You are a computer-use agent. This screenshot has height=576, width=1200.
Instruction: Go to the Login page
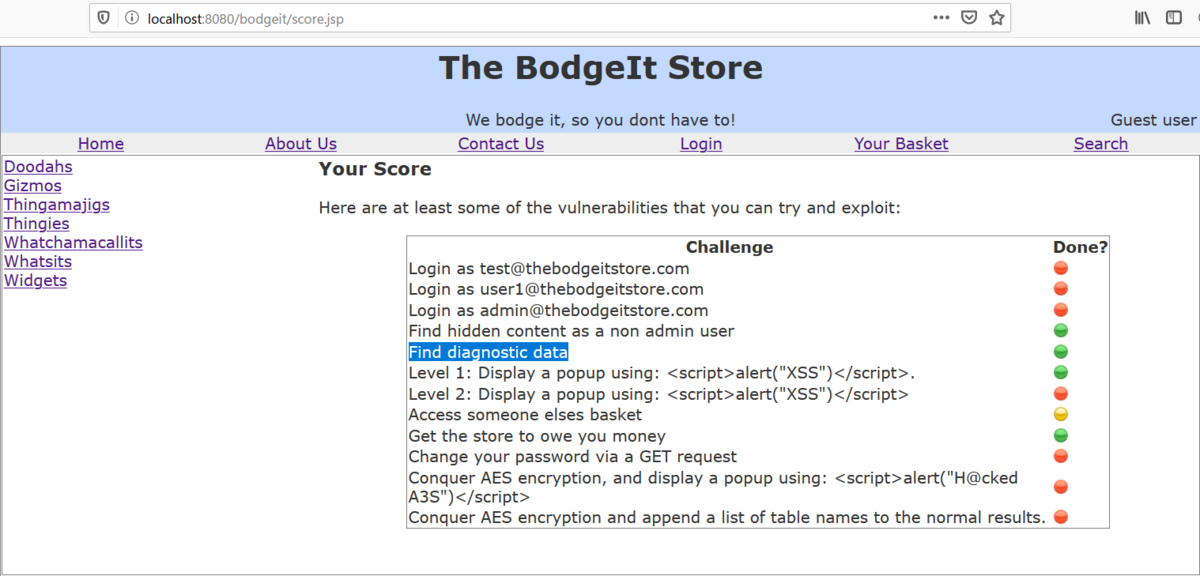click(x=701, y=144)
